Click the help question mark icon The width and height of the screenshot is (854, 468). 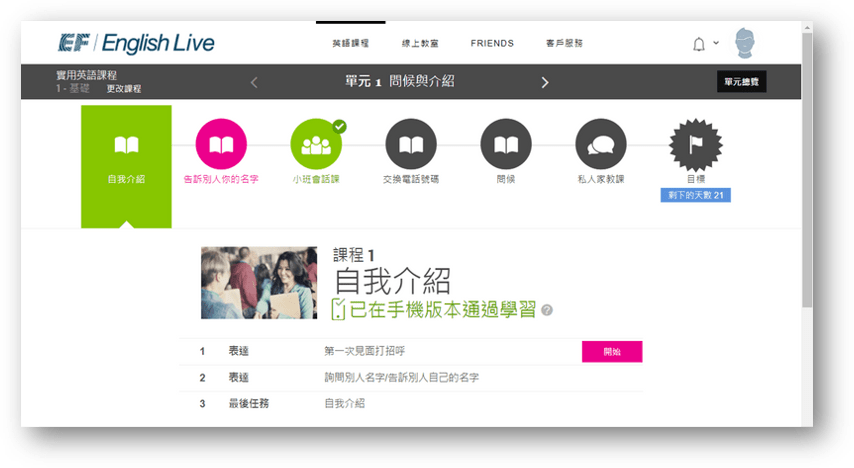click(547, 311)
